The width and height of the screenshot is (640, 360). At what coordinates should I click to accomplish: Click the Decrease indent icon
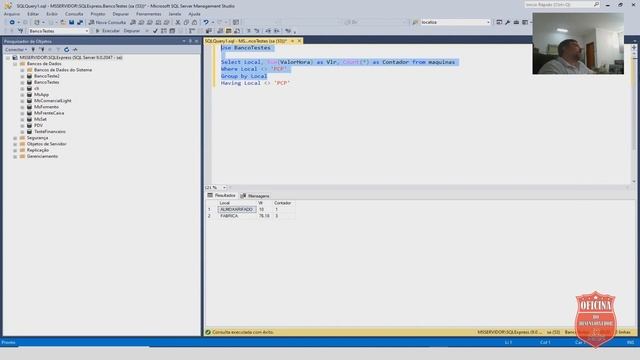(268, 31)
